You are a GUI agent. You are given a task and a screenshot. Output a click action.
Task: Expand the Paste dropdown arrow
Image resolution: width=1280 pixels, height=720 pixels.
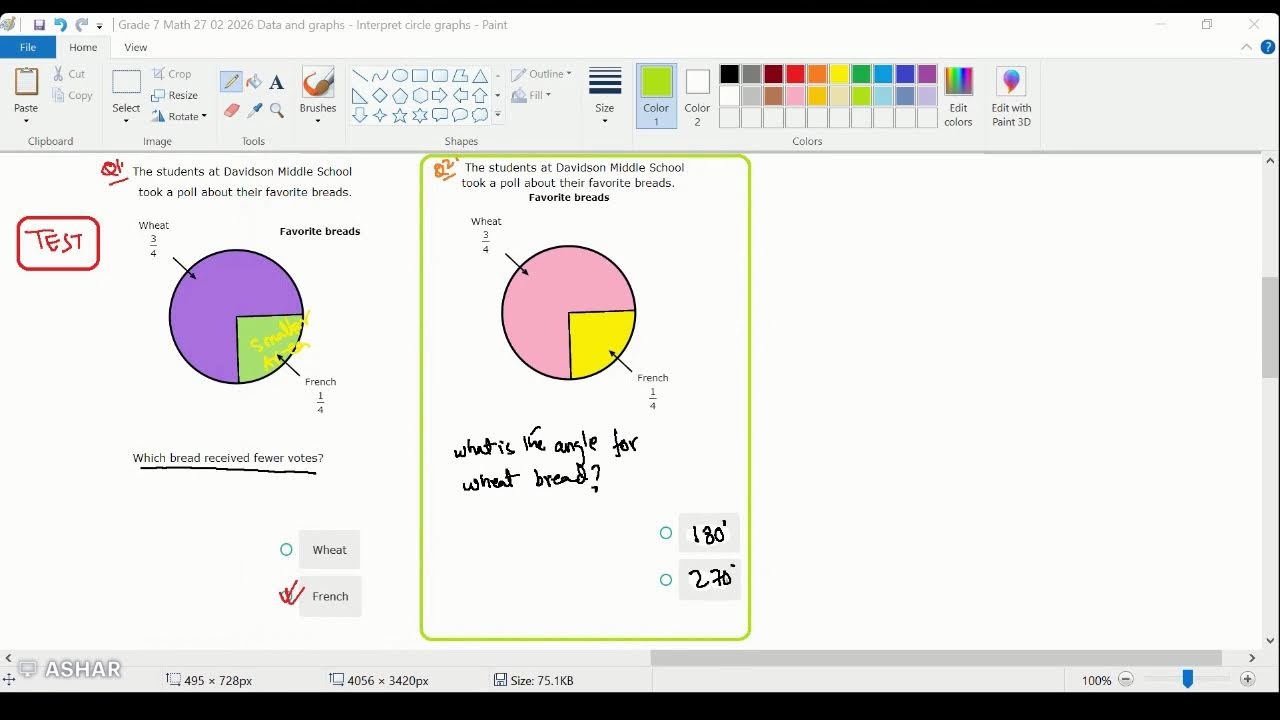(x=26, y=121)
